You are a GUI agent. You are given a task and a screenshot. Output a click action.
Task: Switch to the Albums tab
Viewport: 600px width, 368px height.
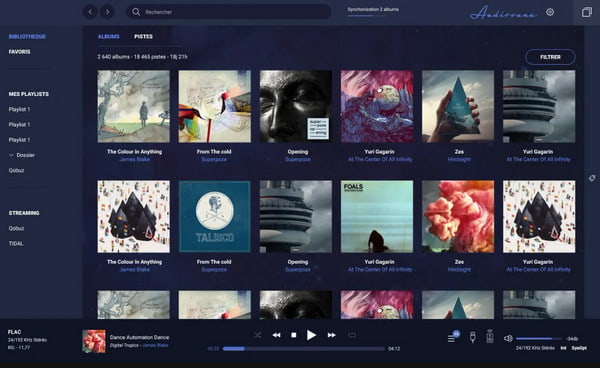109,36
